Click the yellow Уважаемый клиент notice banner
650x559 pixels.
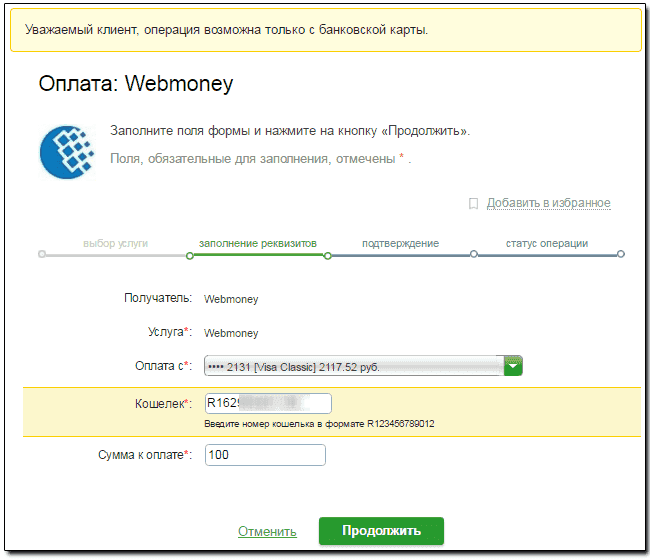[x=325, y=30]
